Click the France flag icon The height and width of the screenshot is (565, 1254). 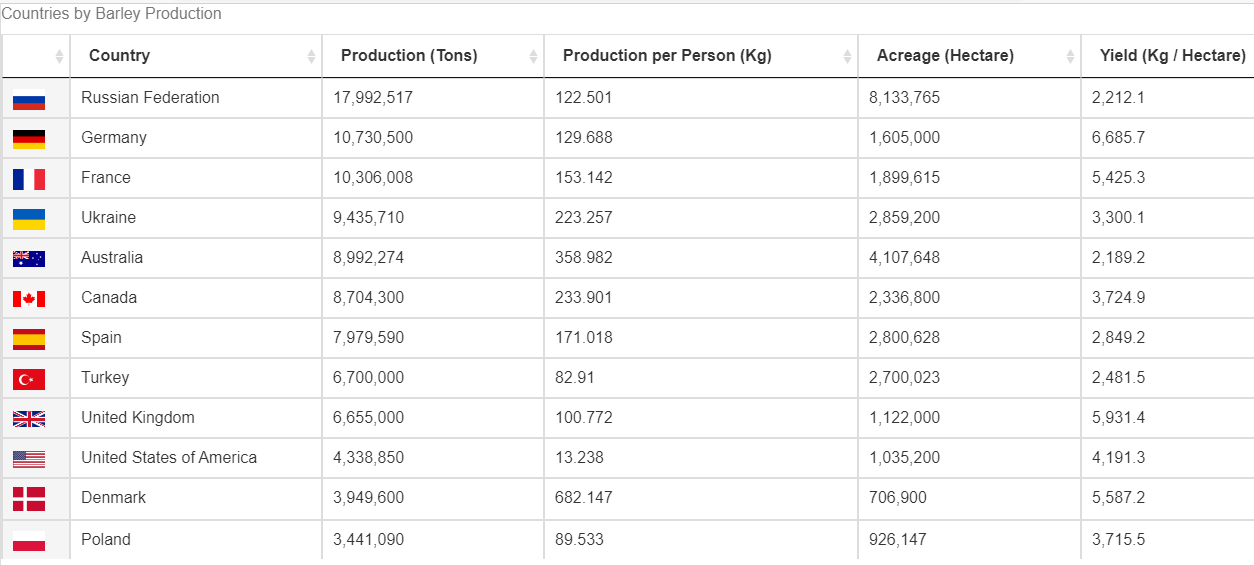tap(29, 179)
